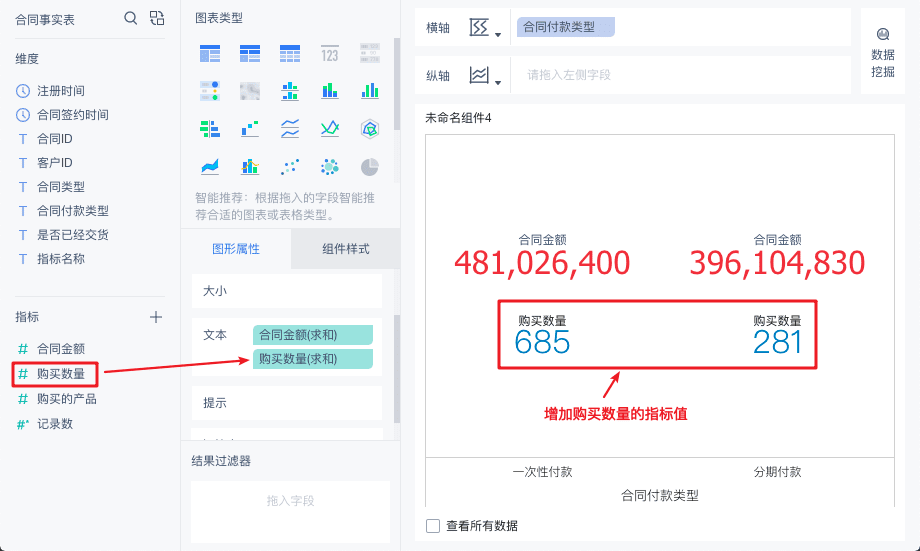Select the grey map chart type
Image resolution: width=920 pixels, height=551 pixels.
(250, 92)
